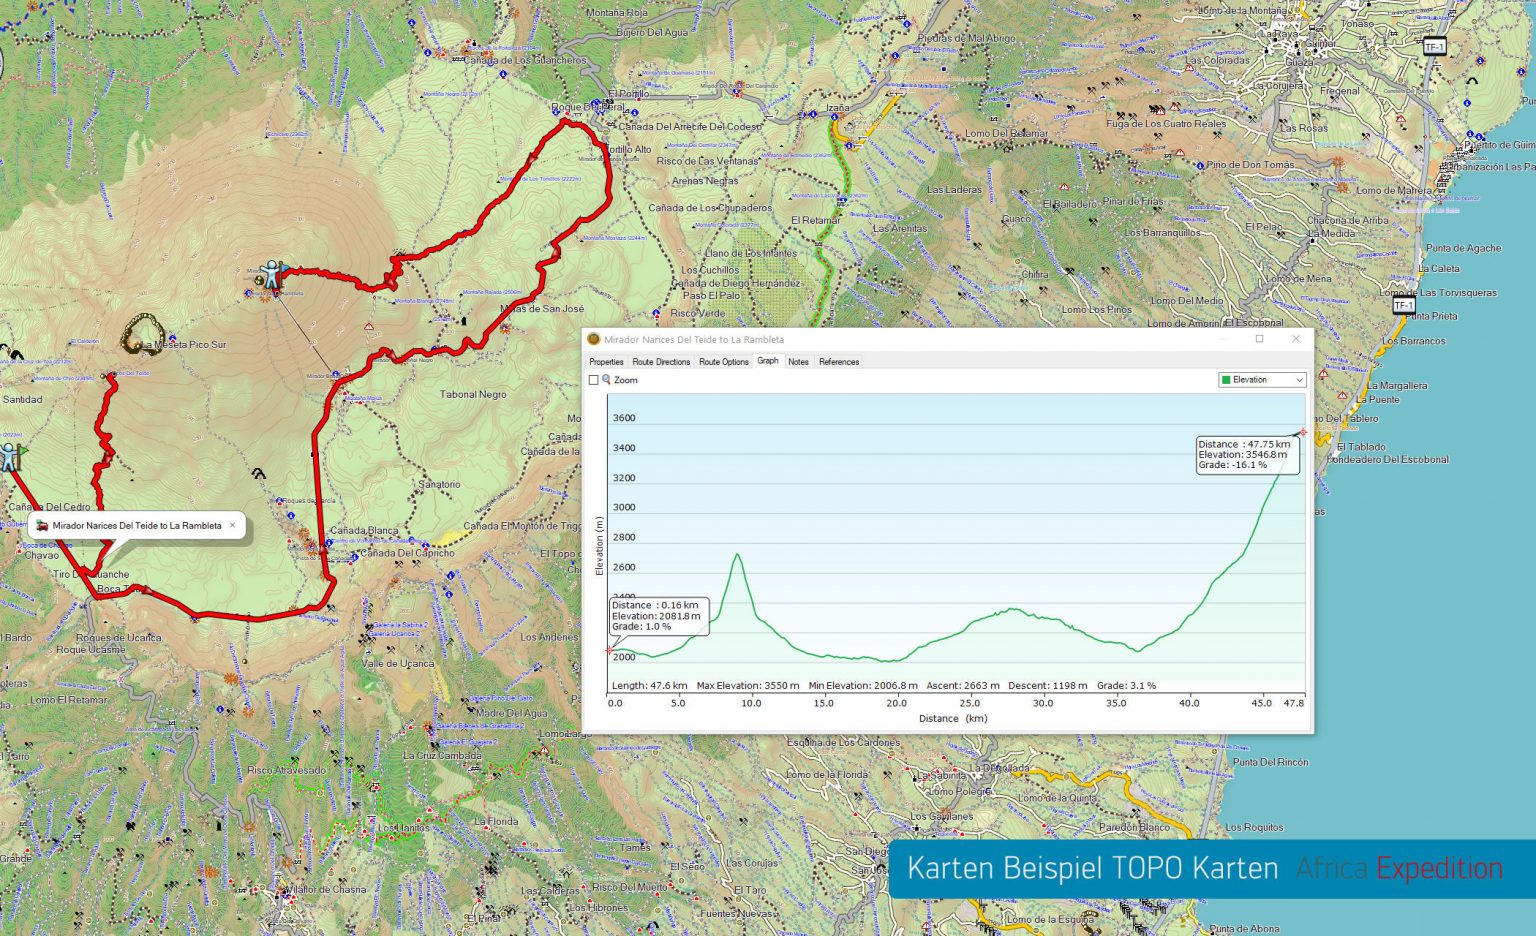Viewport: 1536px width, 936px height.
Task: Click the Min Elevation: 2006.8 m value
Action: [x=863, y=686]
